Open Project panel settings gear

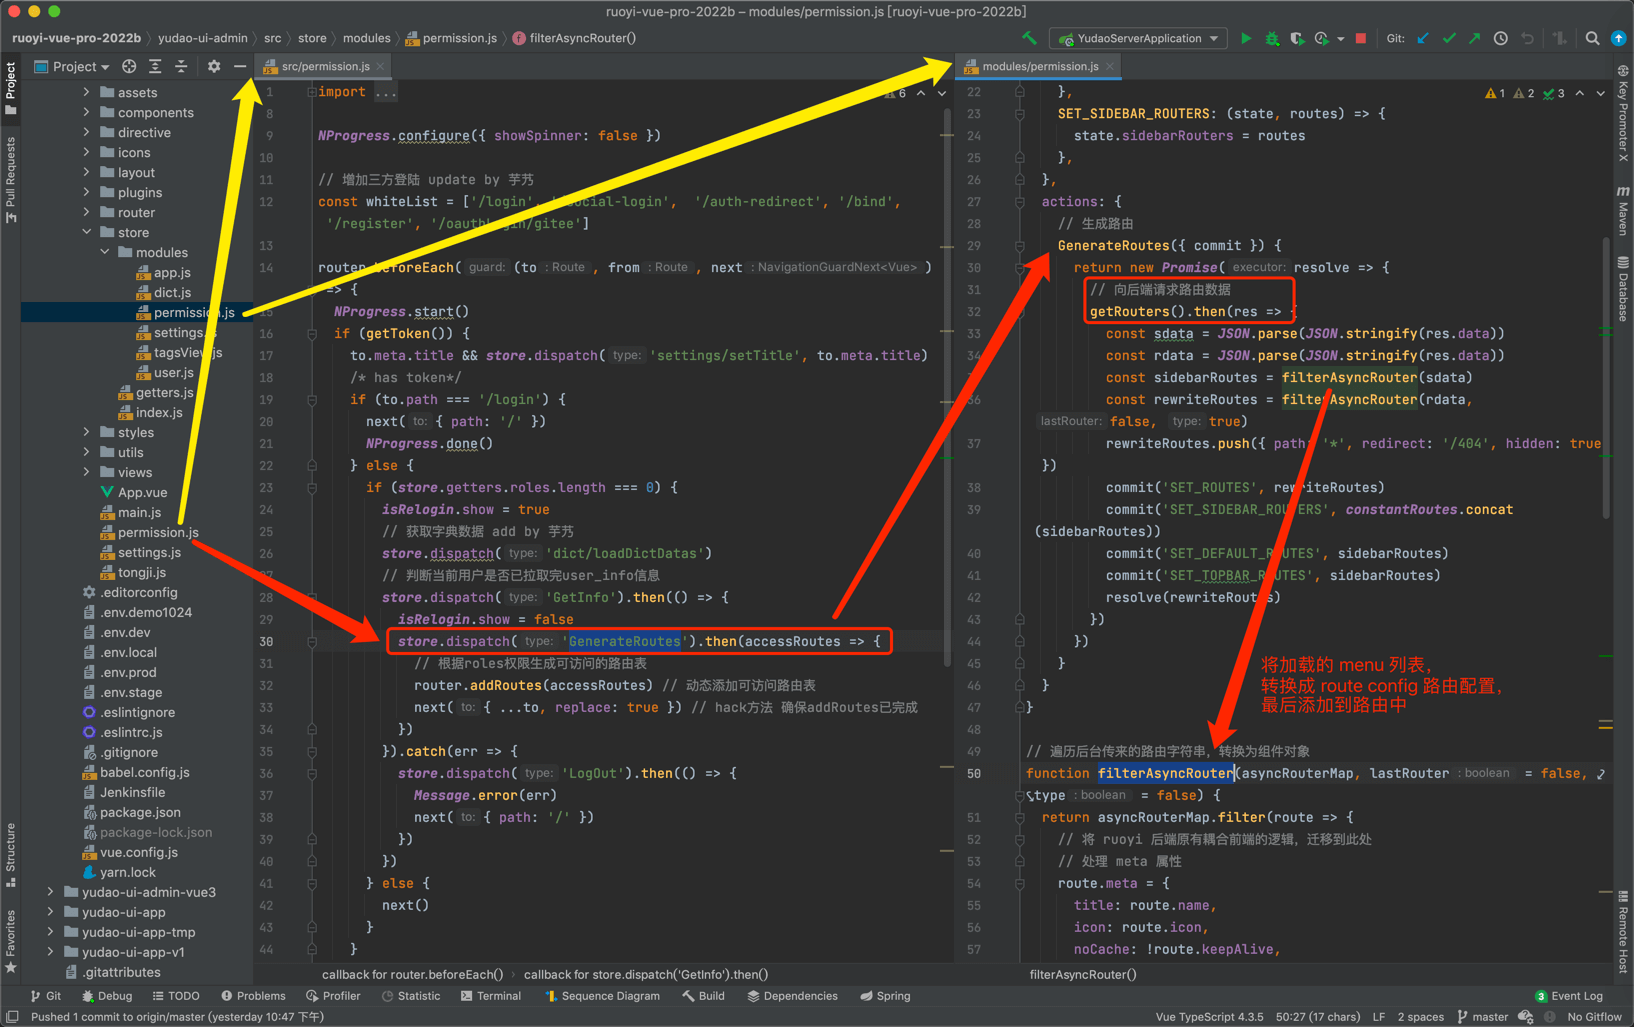point(213,66)
